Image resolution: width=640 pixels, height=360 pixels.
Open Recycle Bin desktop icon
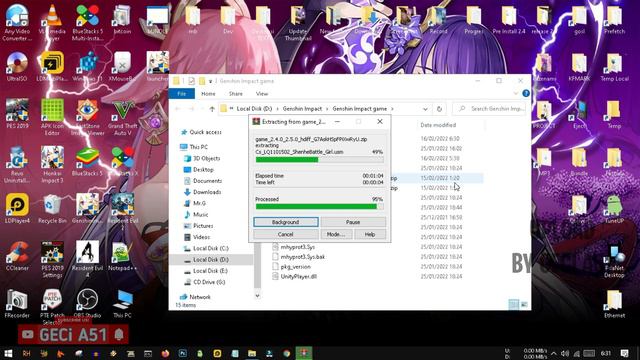tap(52, 209)
